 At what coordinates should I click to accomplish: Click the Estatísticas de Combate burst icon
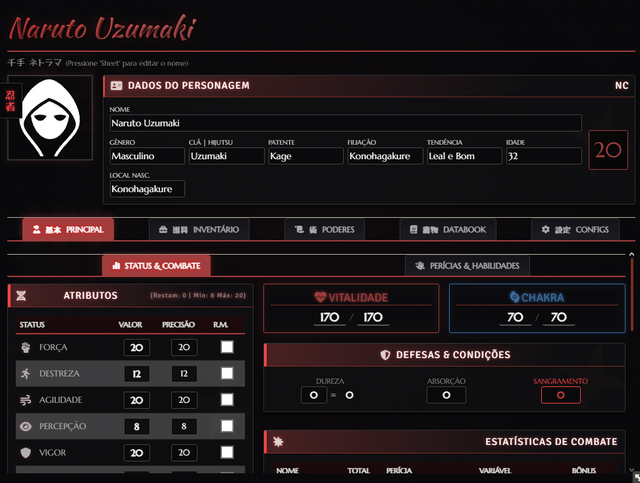pos(278,441)
